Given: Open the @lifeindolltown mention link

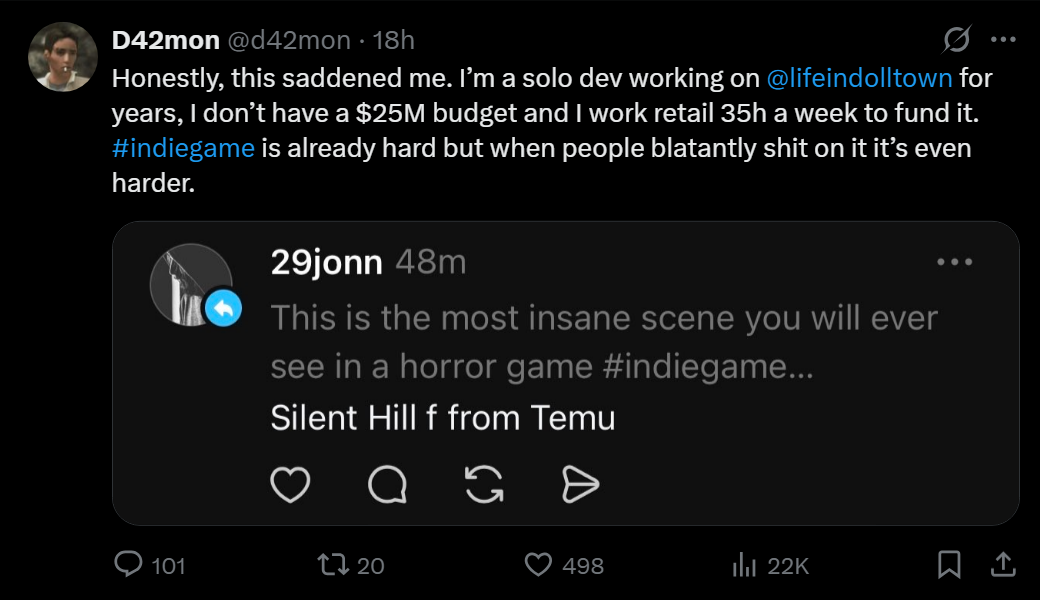Looking at the screenshot, I should [858, 77].
